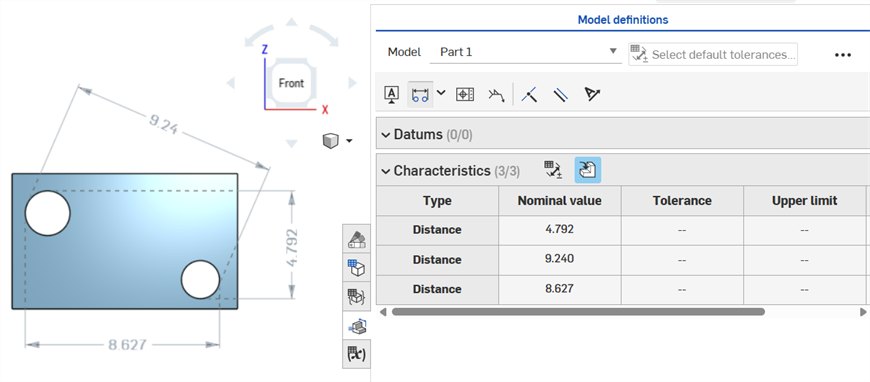Click the view cube right arrow

click(352, 83)
